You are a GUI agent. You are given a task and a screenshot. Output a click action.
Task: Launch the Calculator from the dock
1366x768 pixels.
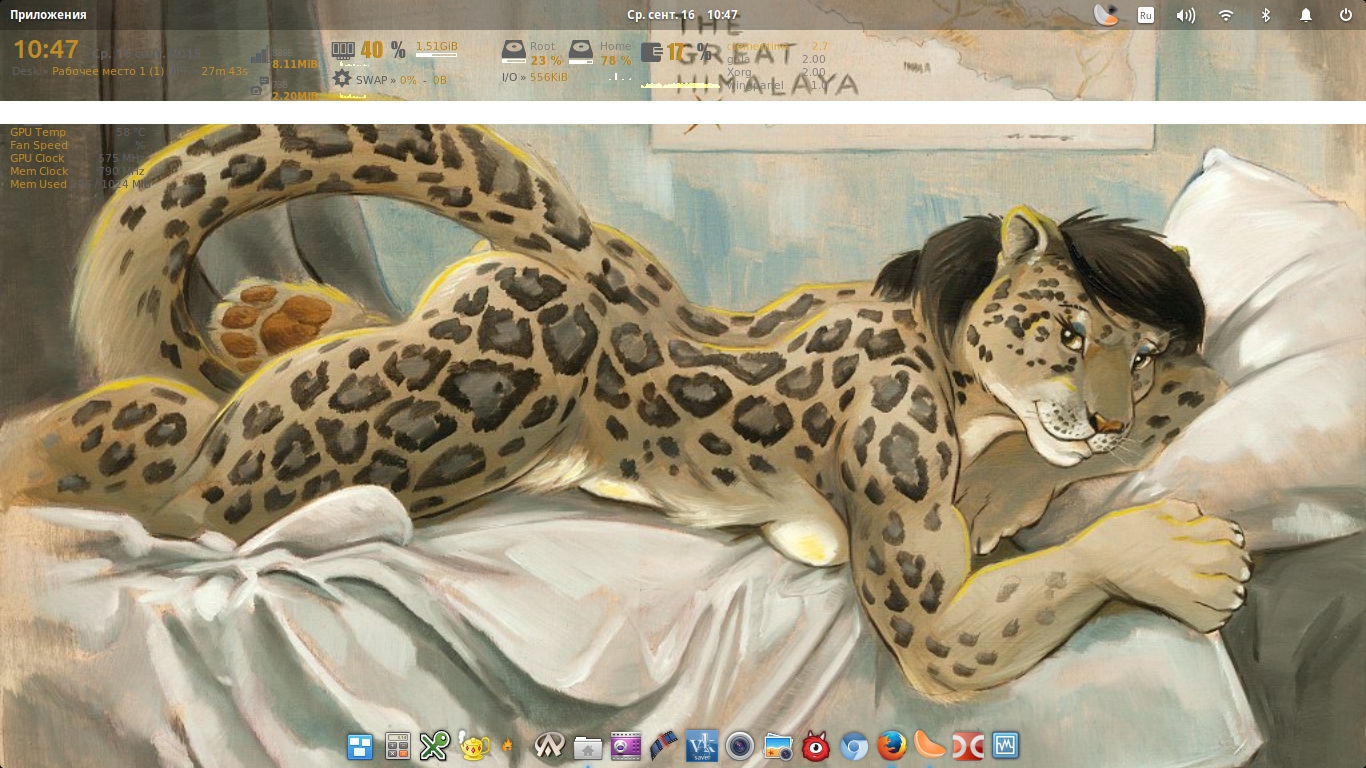pyautogui.click(x=398, y=746)
